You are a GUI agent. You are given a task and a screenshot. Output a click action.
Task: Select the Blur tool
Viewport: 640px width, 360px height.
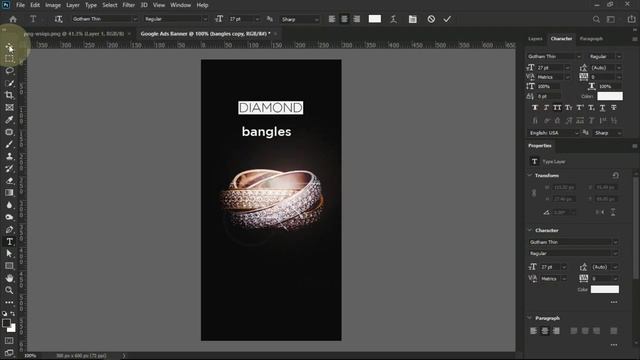click(x=9, y=205)
